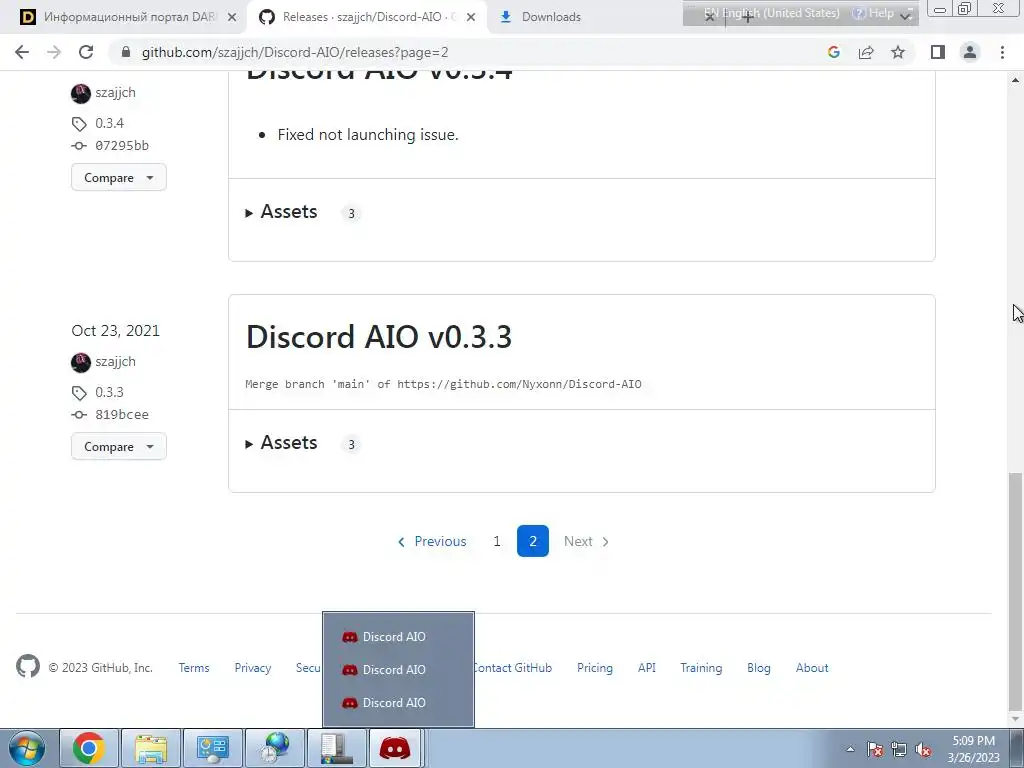Viewport: 1024px width, 768px height.
Task: Open Chrome from the taskbar
Action: coord(89,748)
